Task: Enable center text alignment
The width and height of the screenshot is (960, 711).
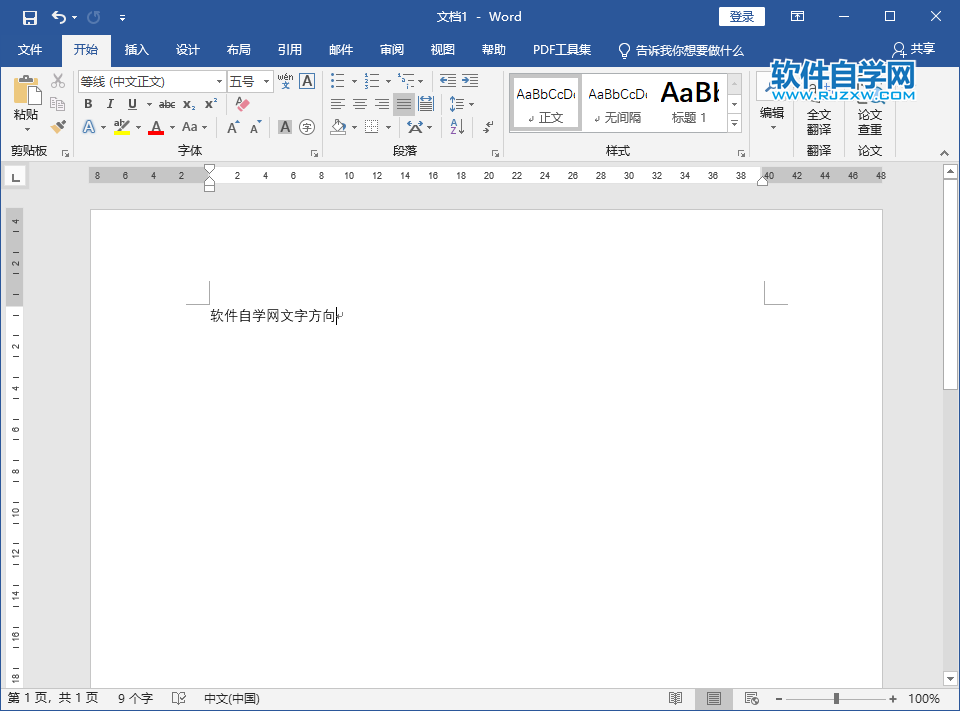Action: pos(358,103)
